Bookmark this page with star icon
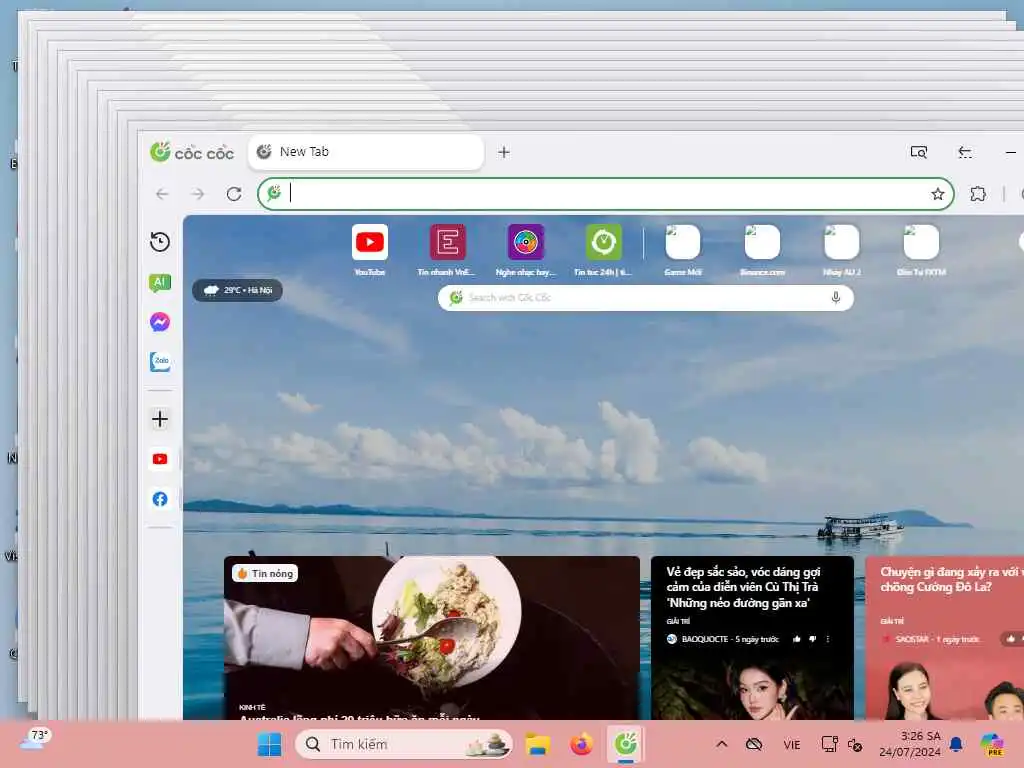 click(x=938, y=194)
